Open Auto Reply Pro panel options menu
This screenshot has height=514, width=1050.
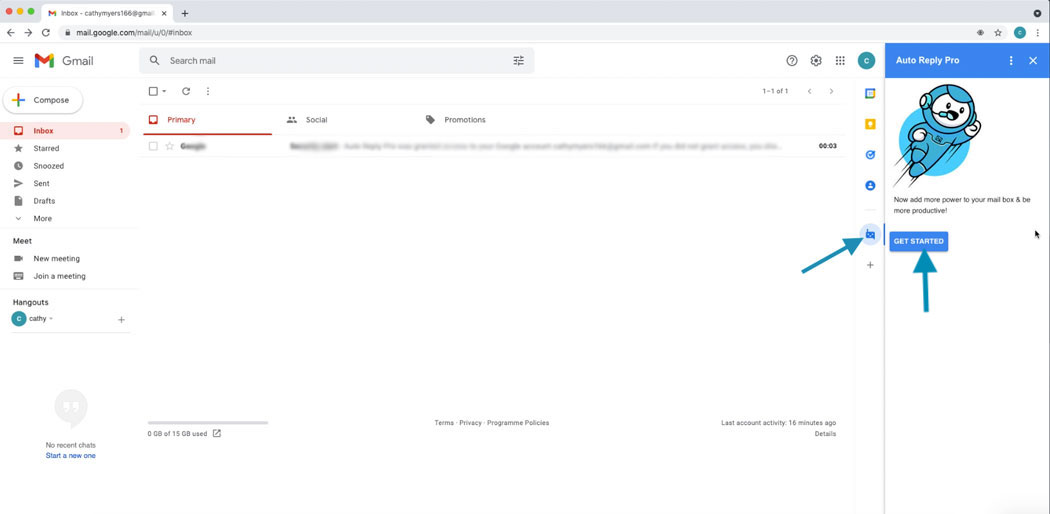click(x=1011, y=61)
